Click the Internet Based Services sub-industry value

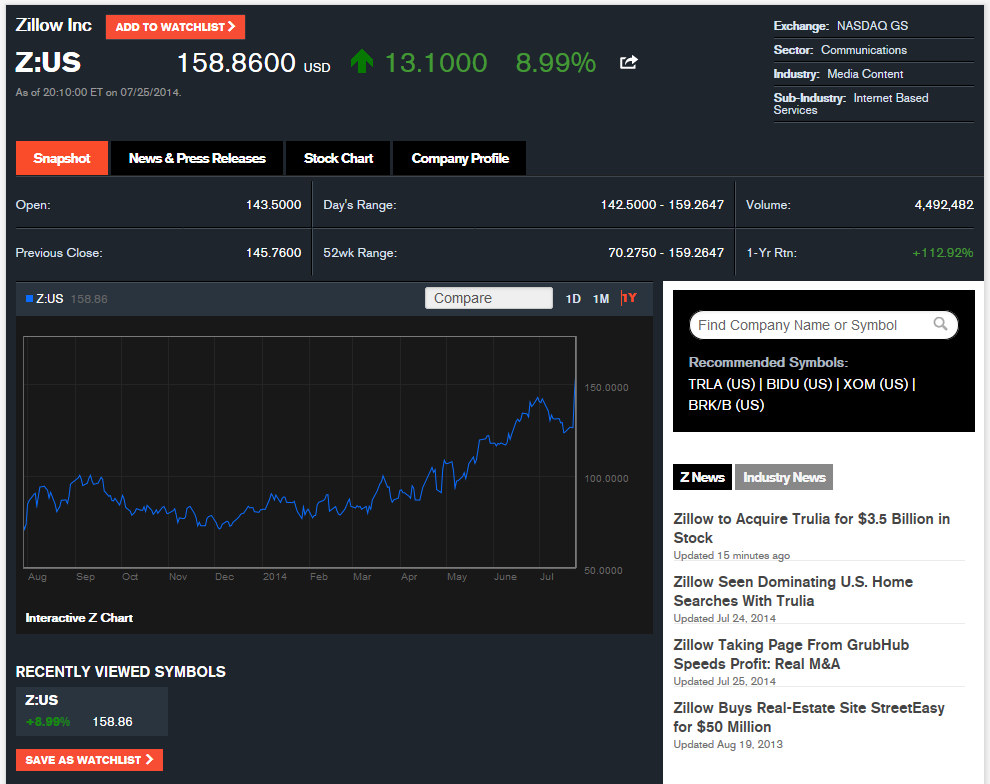tap(851, 104)
